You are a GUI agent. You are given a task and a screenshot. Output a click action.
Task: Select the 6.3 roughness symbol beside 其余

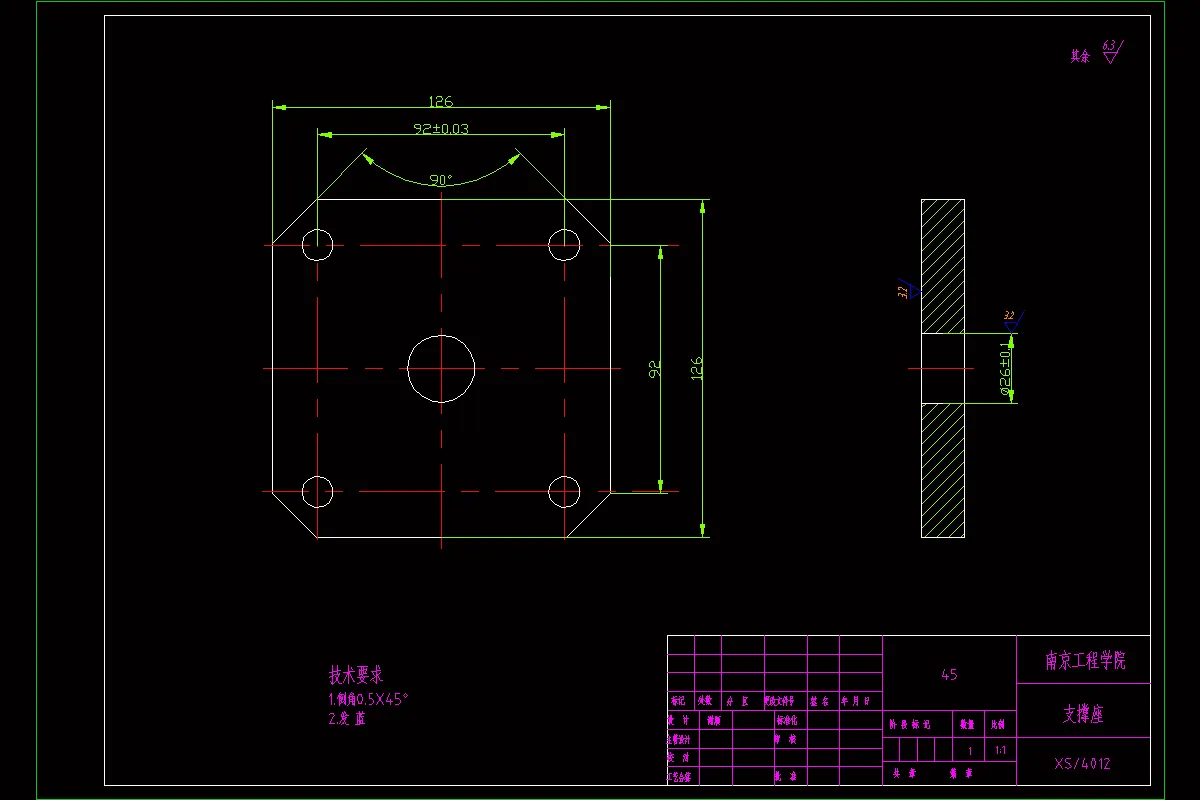point(1112,52)
